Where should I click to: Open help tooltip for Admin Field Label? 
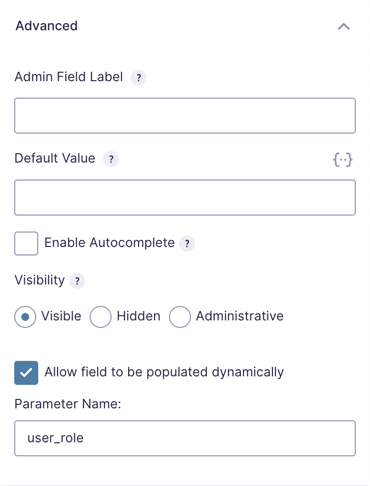(139, 78)
